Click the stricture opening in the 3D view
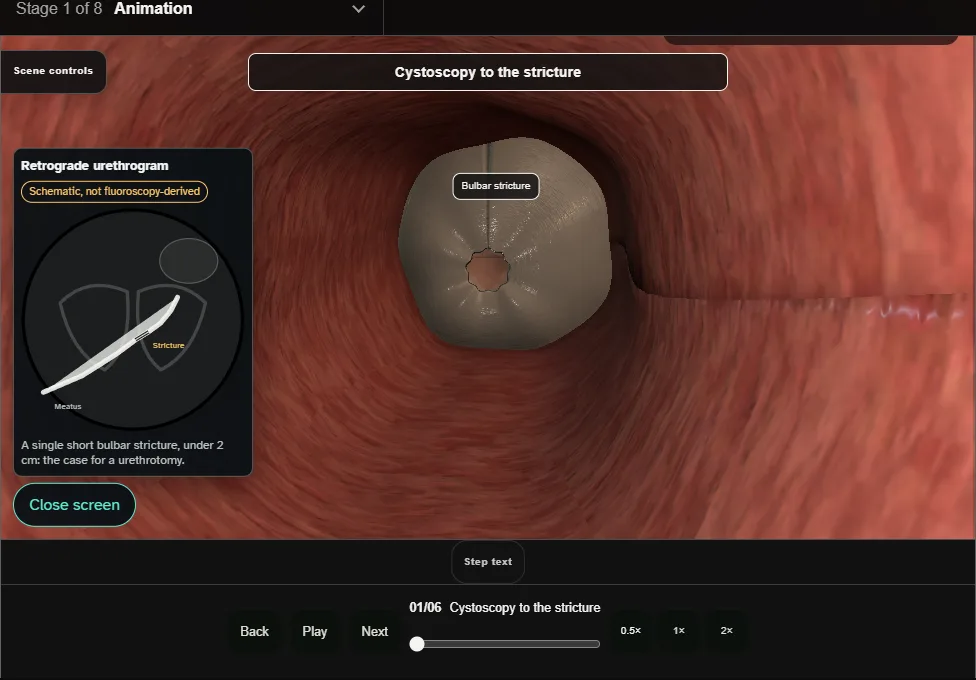 pyautogui.click(x=488, y=270)
